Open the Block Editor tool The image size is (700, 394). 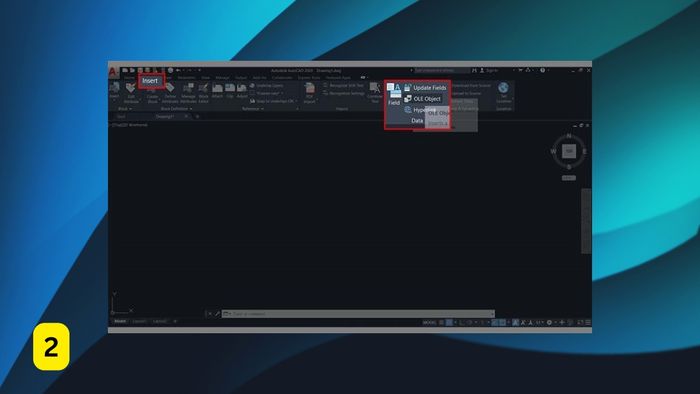(x=203, y=93)
